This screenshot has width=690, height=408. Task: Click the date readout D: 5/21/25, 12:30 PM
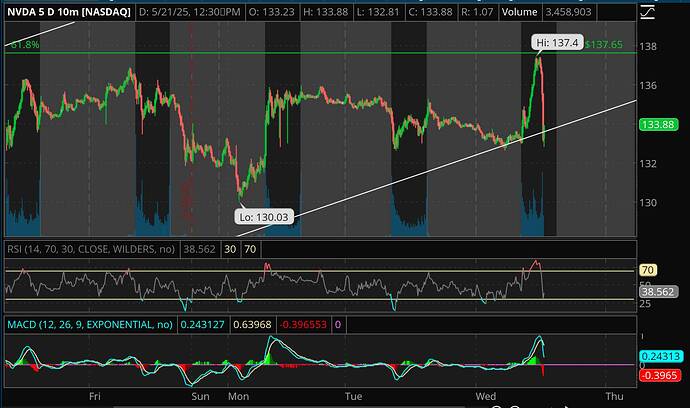[190, 12]
